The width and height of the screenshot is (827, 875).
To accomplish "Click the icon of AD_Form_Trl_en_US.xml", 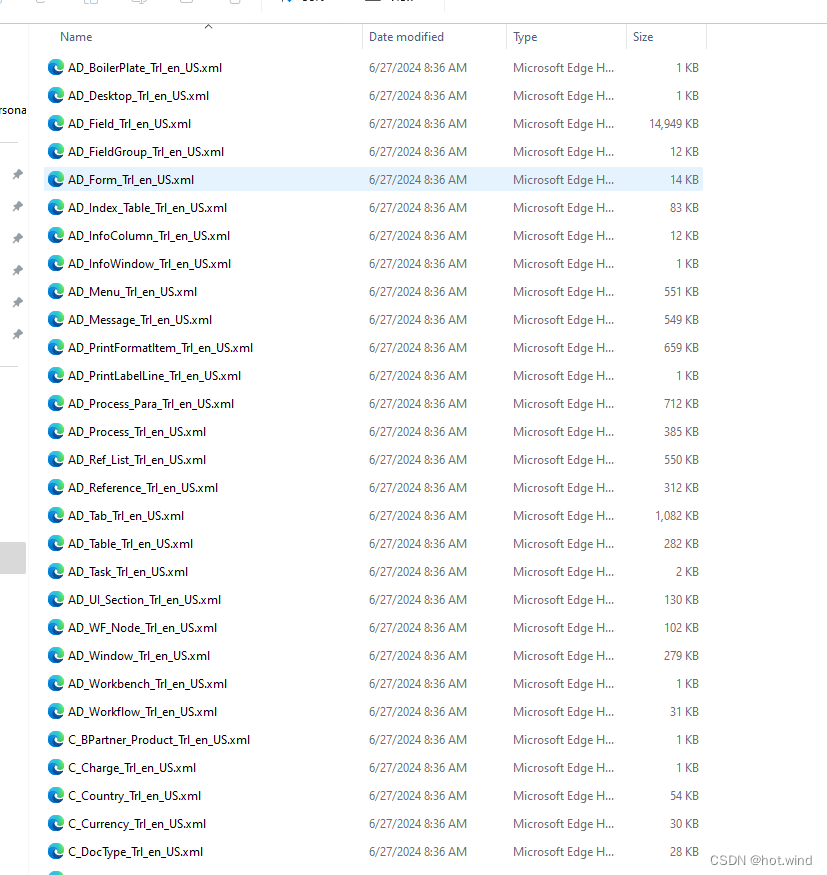I will [56, 180].
